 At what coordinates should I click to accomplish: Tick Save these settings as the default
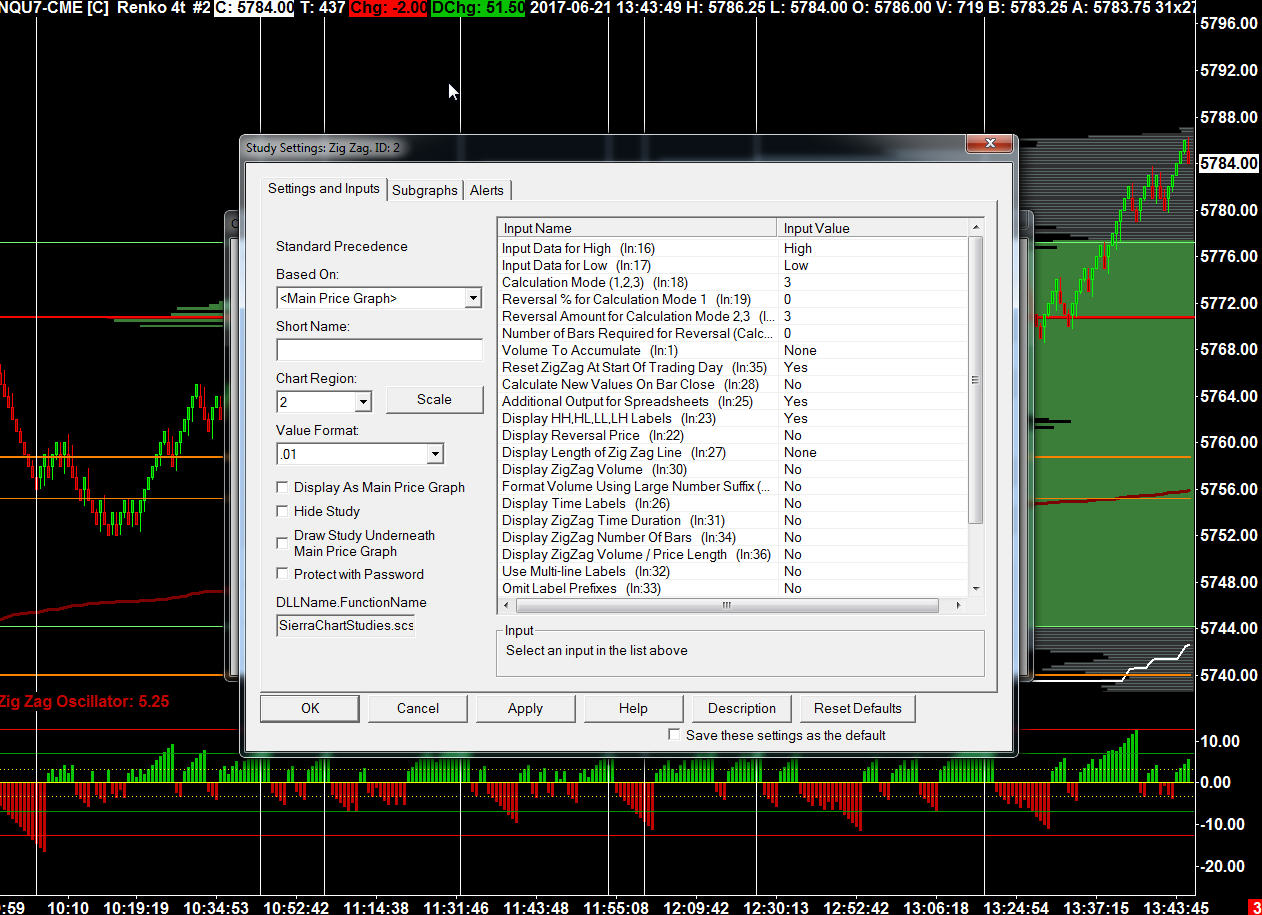[x=674, y=735]
